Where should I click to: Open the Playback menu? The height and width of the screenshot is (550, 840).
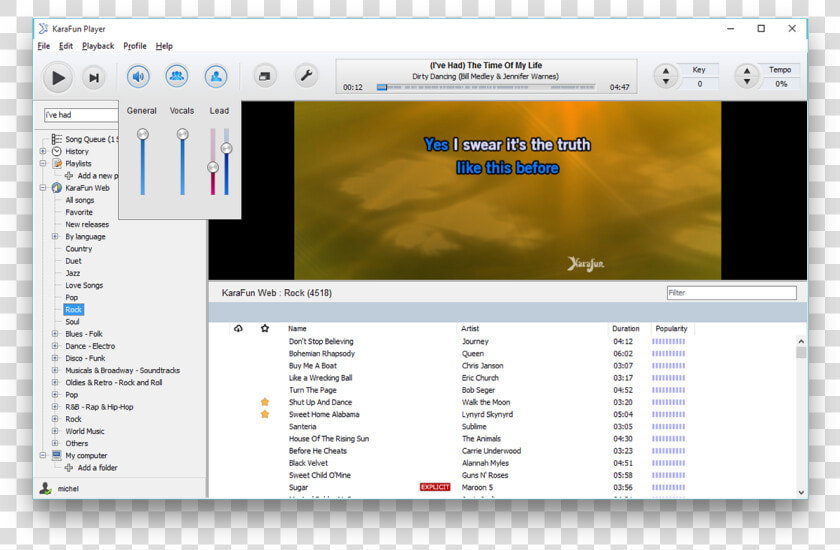pyautogui.click(x=98, y=46)
